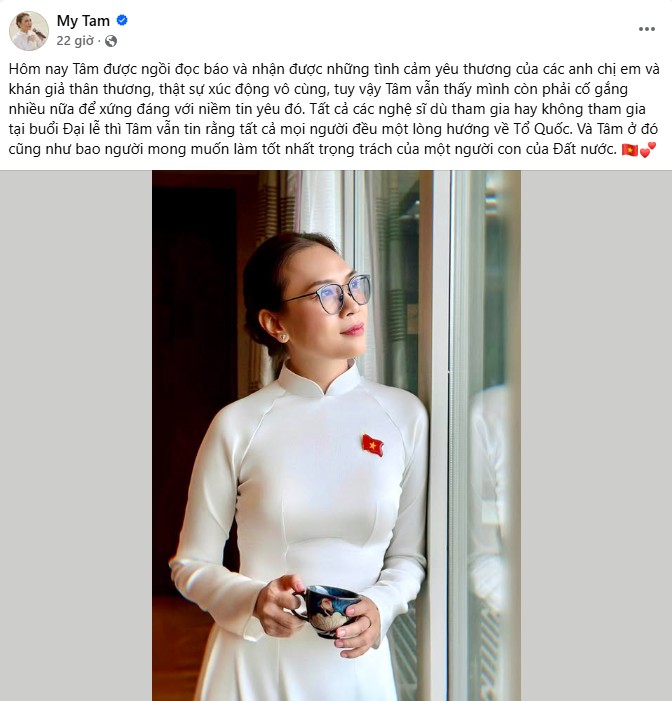672x701 pixels.
Task: Click the gray area left of the photo
Action: point(76,435)
